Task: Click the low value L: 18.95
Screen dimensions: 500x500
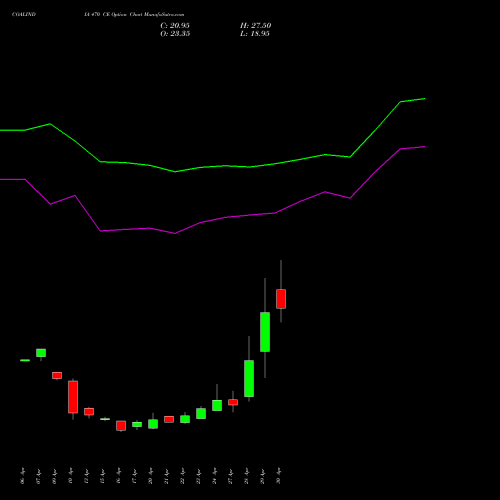Action: point(255,34)
